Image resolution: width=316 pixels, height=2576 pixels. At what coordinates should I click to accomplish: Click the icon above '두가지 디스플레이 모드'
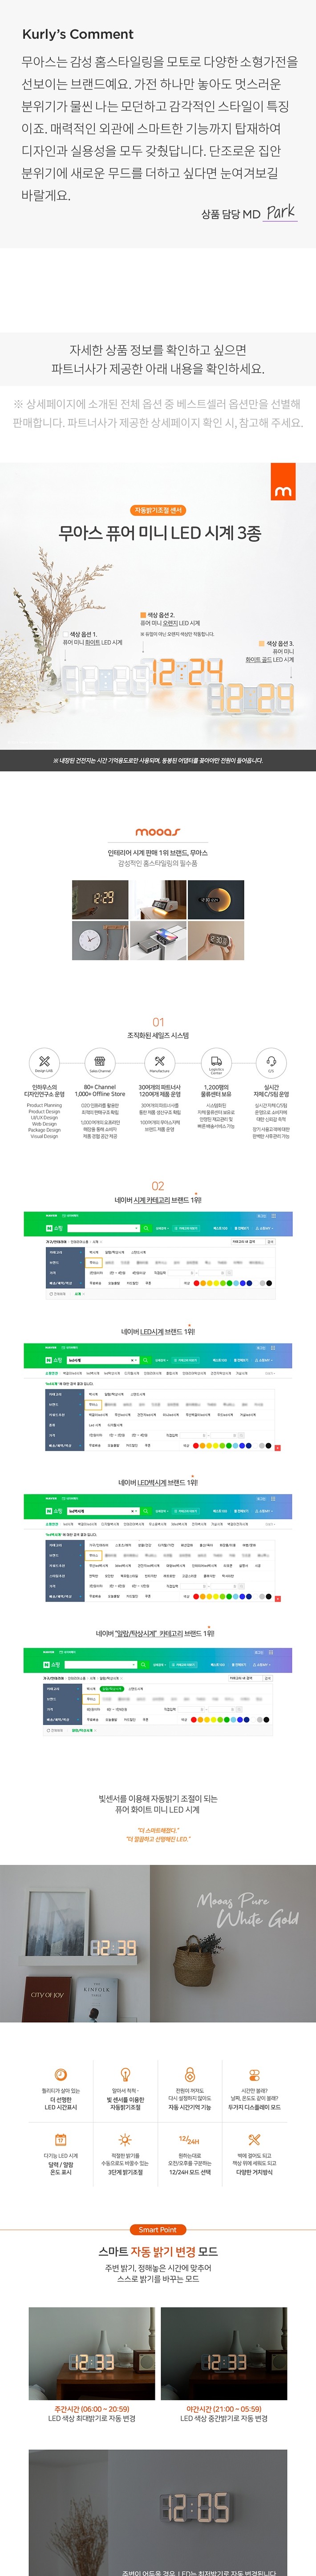[254, 2075]
